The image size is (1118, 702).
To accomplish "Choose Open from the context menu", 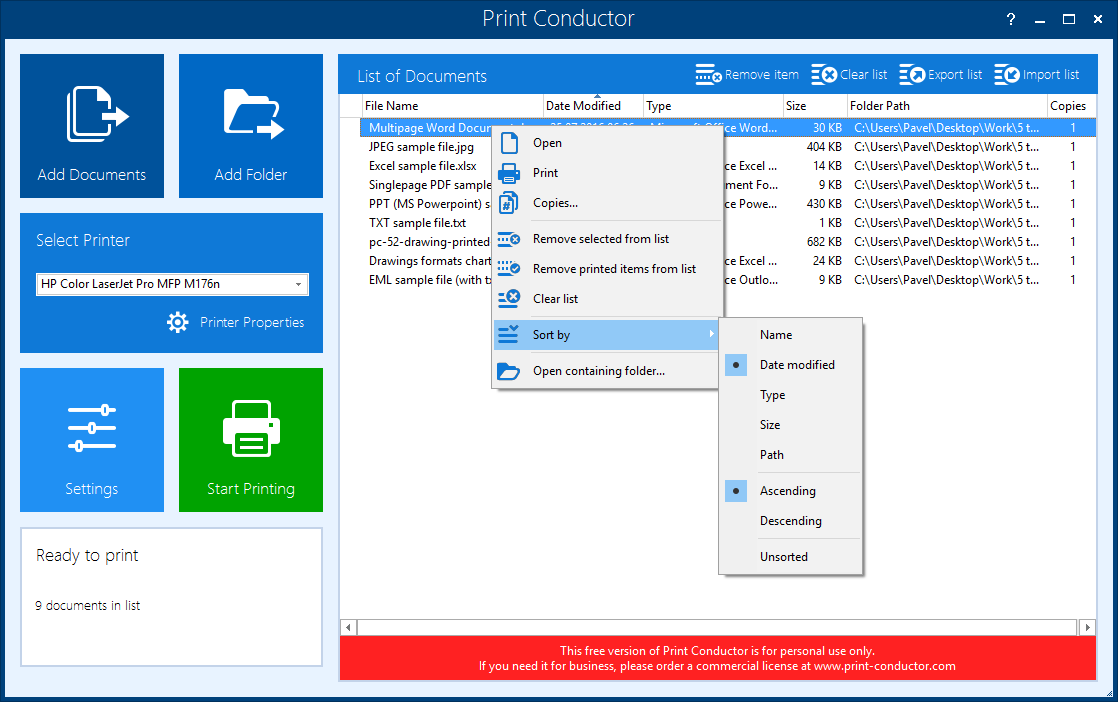I will (607, 143).
